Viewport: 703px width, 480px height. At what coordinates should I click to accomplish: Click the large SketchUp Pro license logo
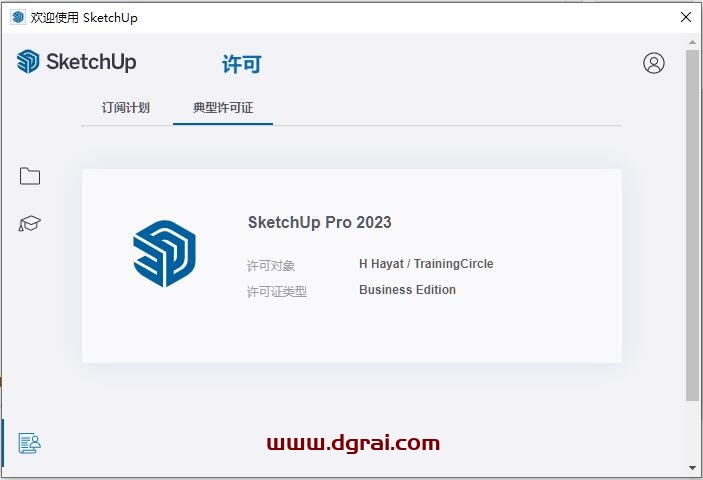(165, 253)
